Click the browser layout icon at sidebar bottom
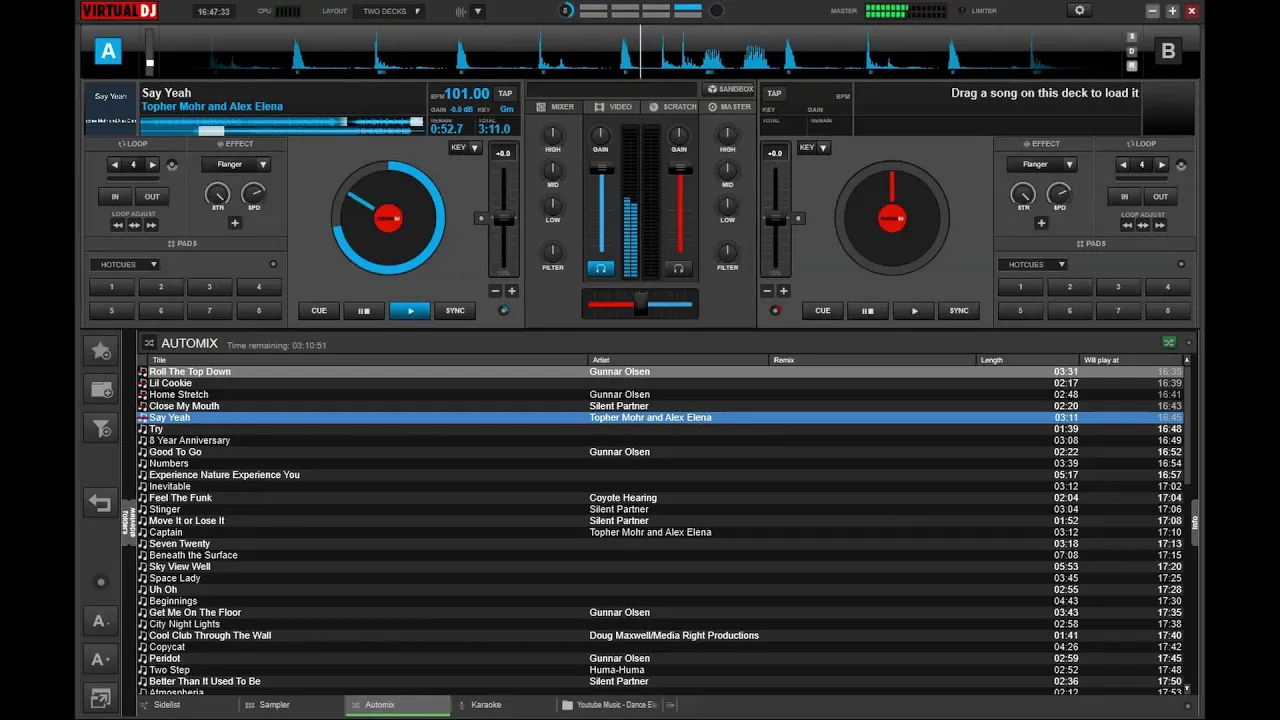 click(101, 698)
